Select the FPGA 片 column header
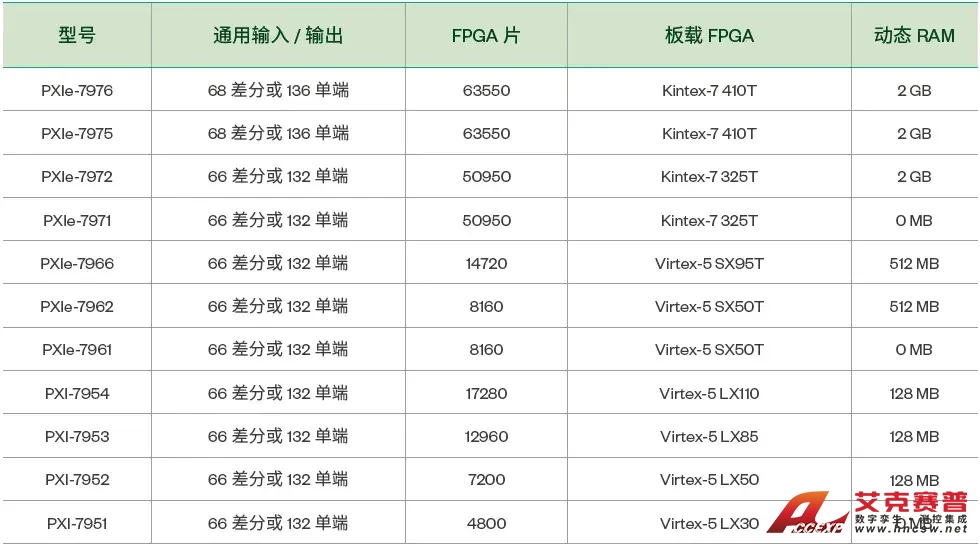Viewport: 980px width, 544px height. tap(486, 36)
